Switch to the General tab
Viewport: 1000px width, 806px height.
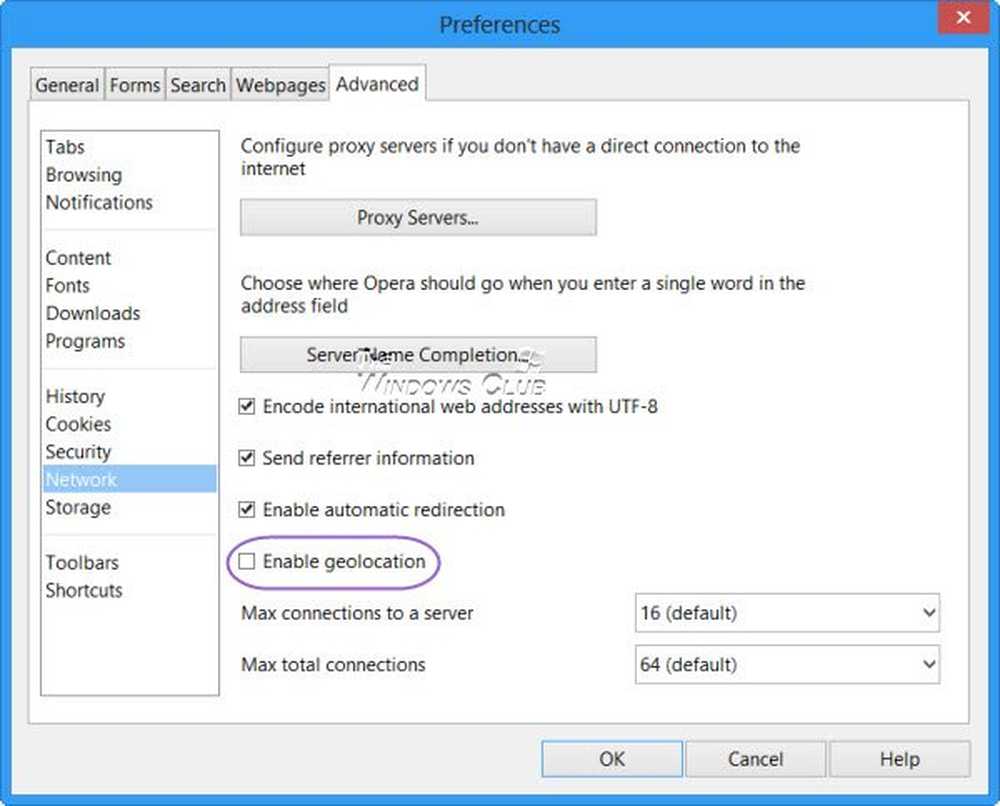[x=67, y=86]
